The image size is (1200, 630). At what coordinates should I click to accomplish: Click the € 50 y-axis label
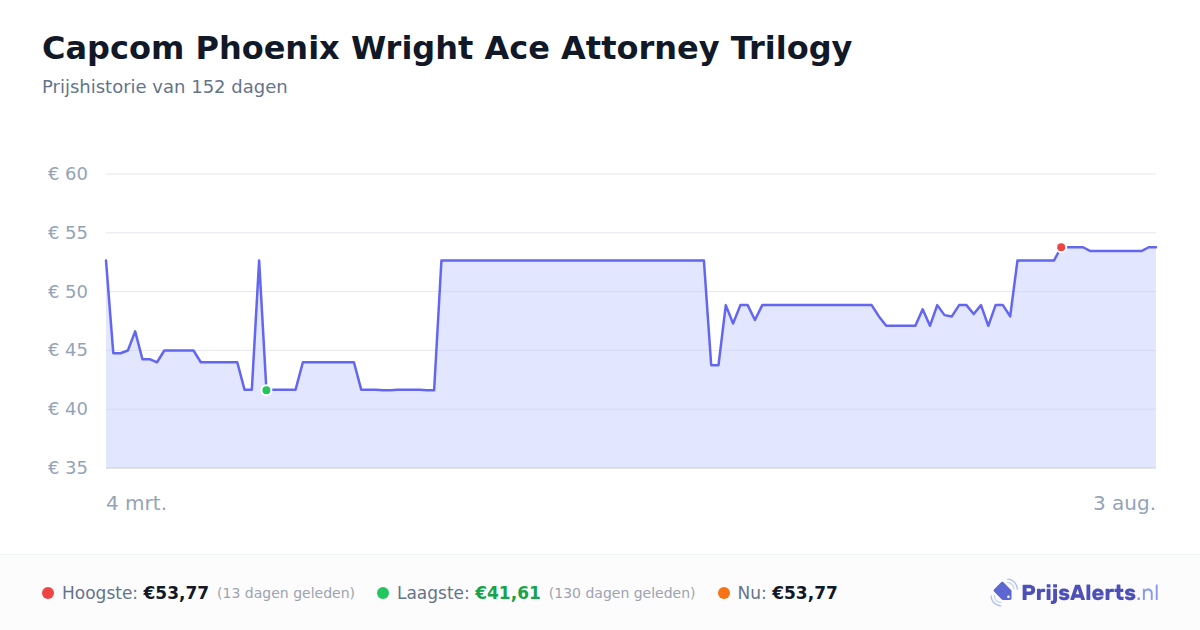click(68, 292)
